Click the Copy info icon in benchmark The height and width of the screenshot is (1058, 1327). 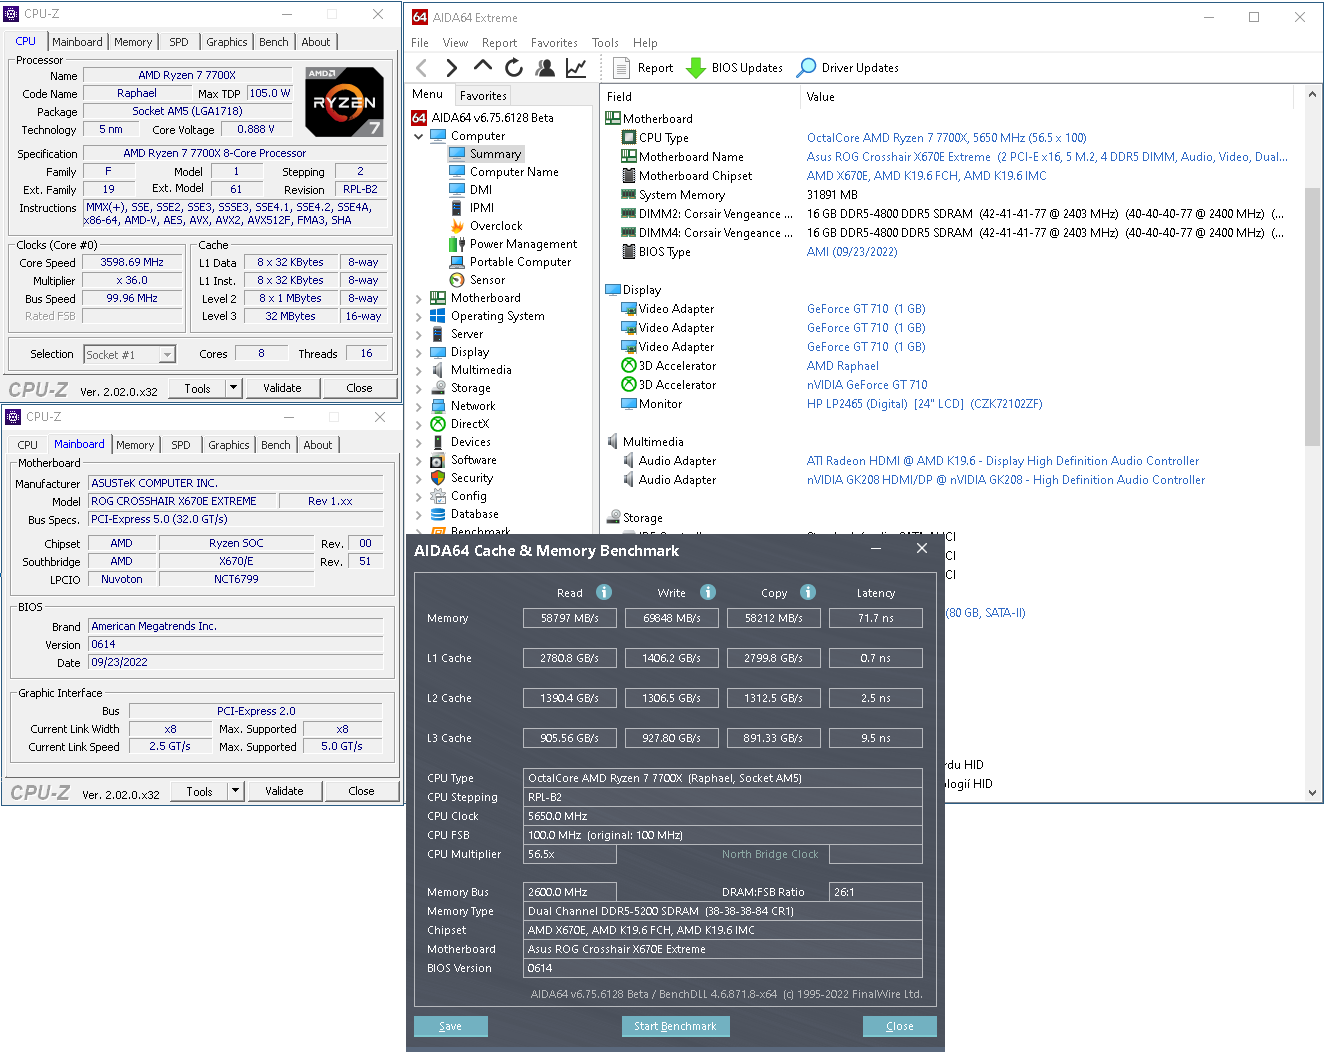808,592
